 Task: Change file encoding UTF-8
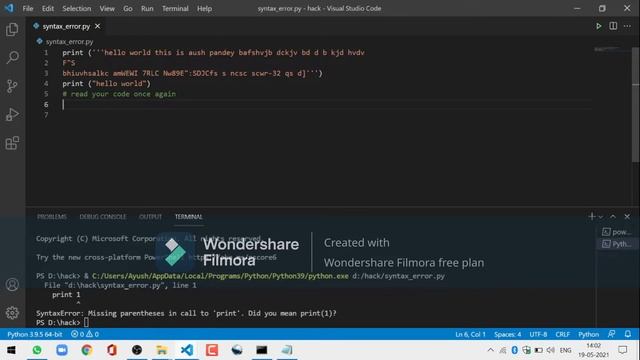click(538, 334)
